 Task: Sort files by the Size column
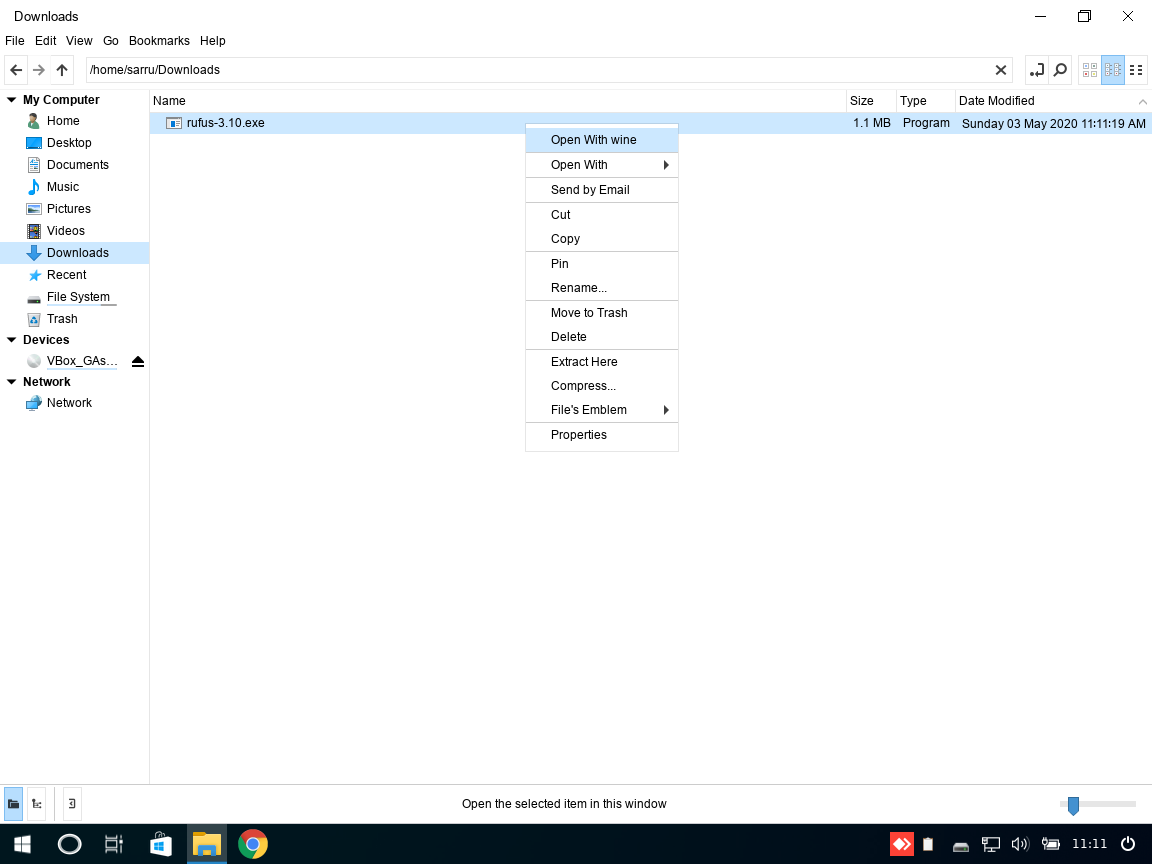(x=861, y=101)
